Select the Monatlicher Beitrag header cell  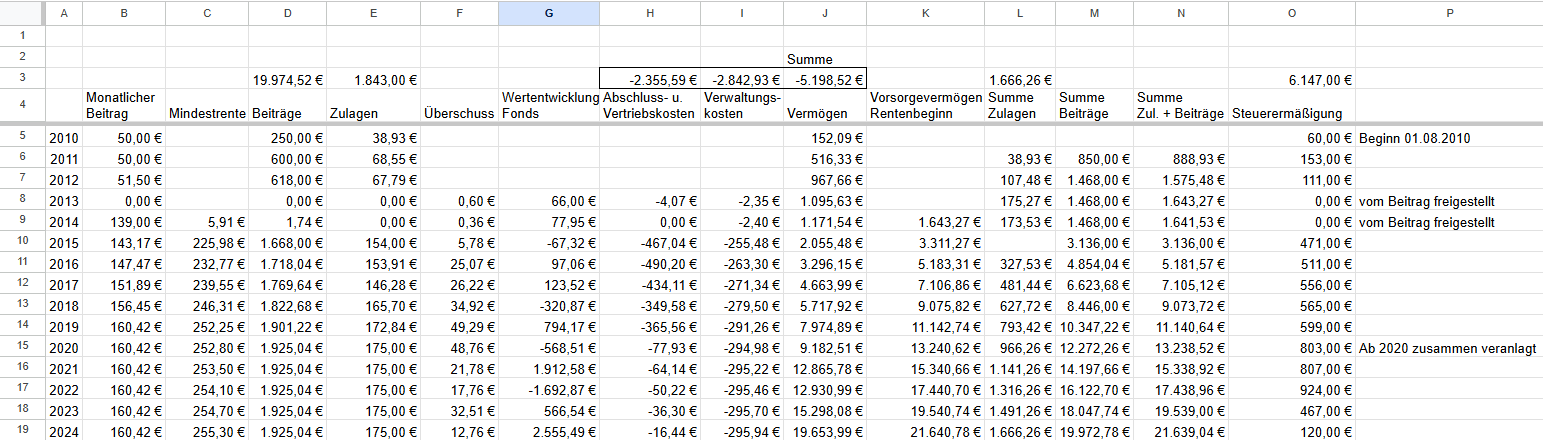pos(124,106)
